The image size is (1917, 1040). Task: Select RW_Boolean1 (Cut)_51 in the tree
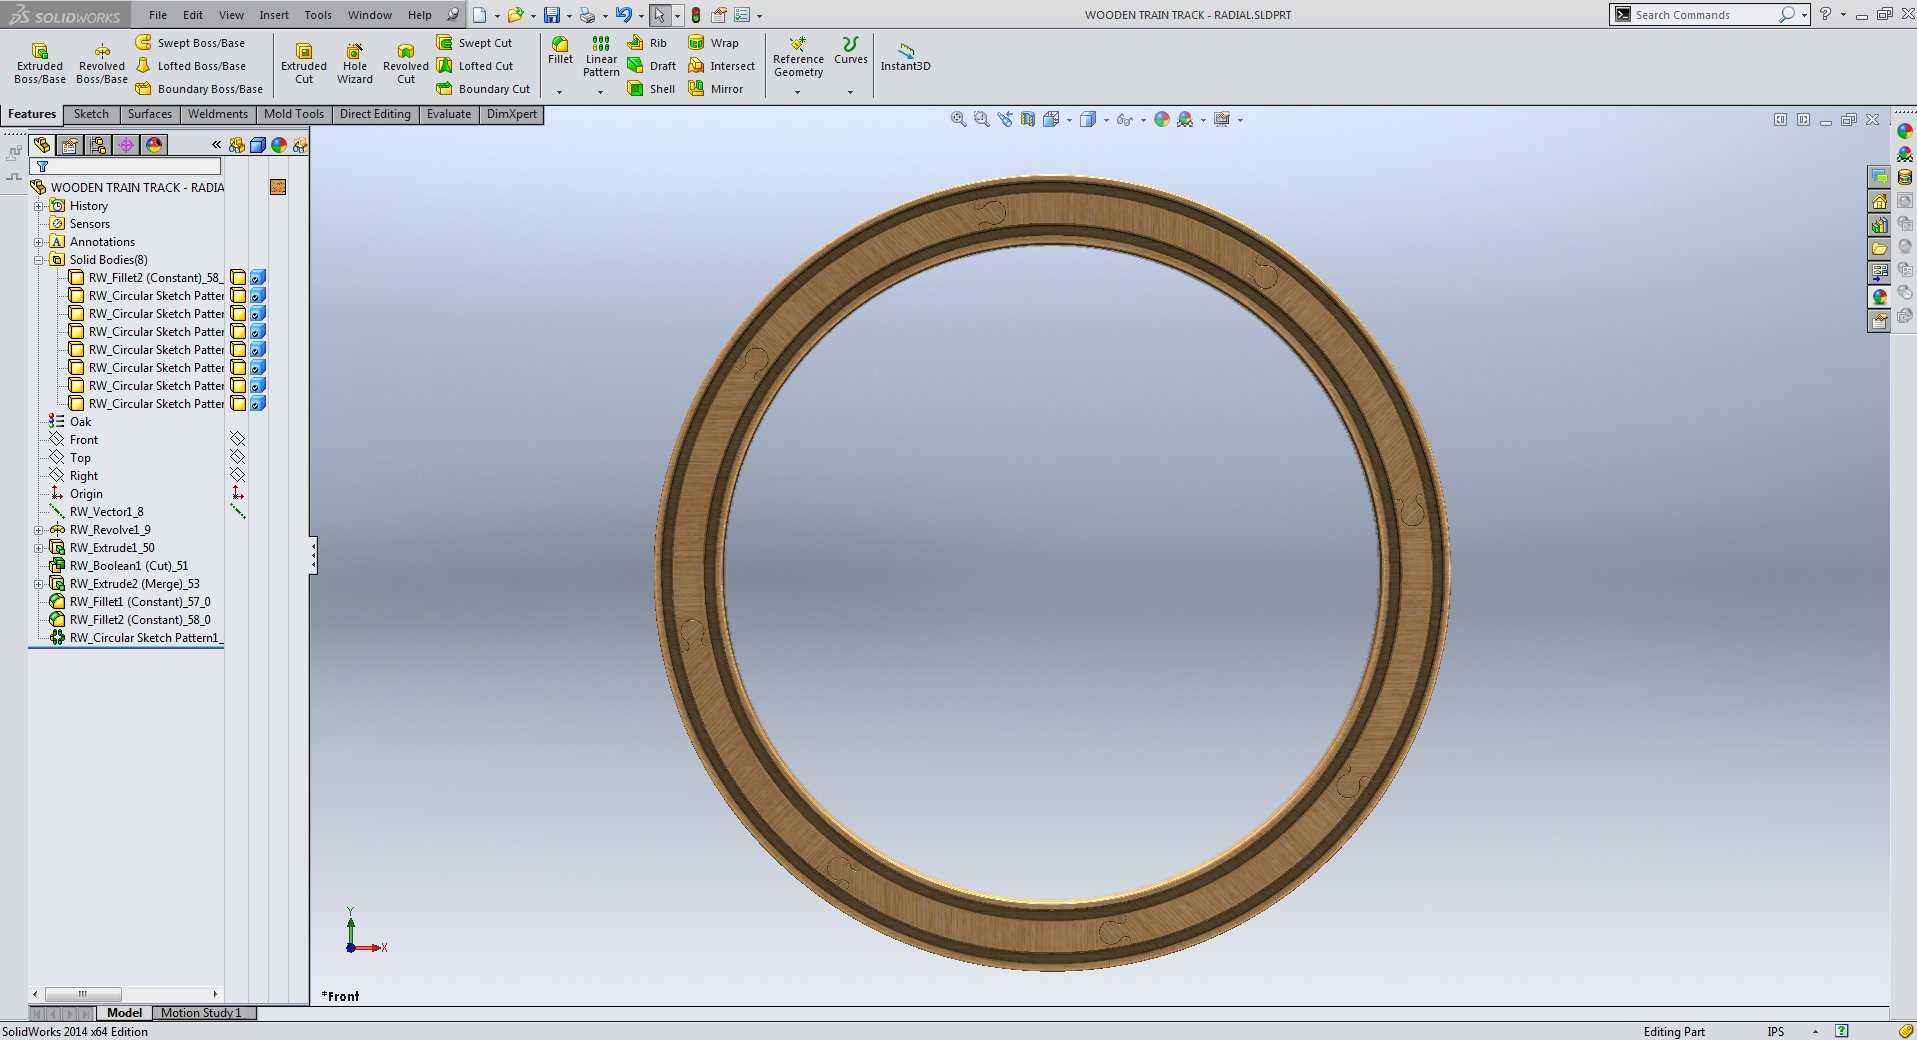tap(128, 566)
